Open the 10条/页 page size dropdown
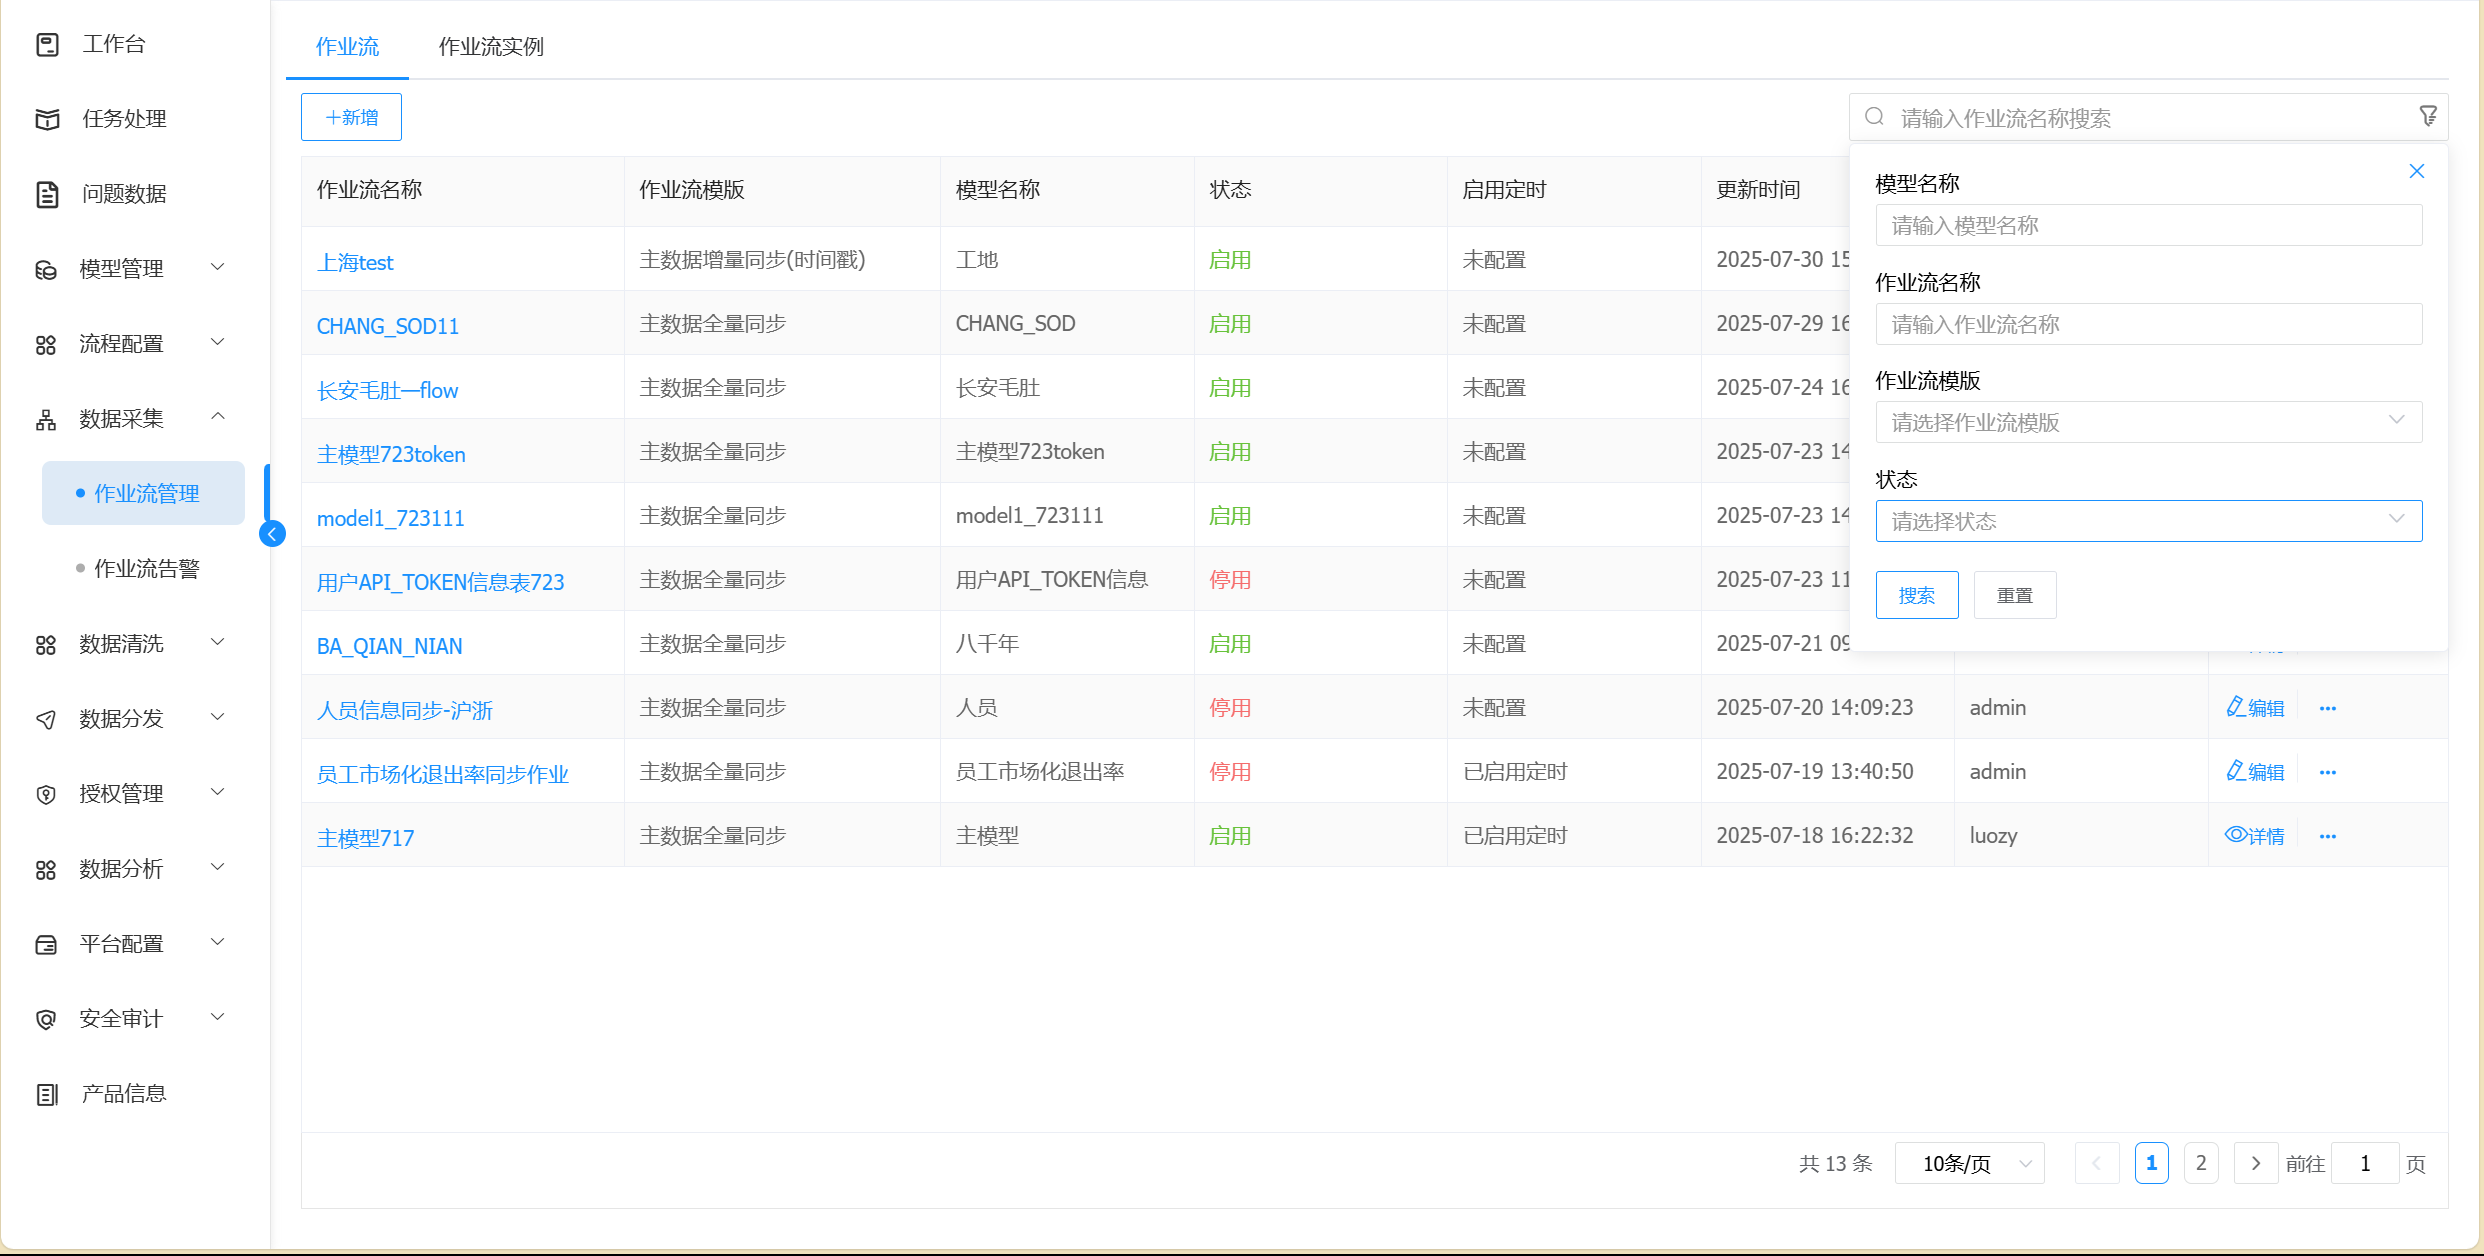2484x1256 pixels. click(x=1968, y=1164)
